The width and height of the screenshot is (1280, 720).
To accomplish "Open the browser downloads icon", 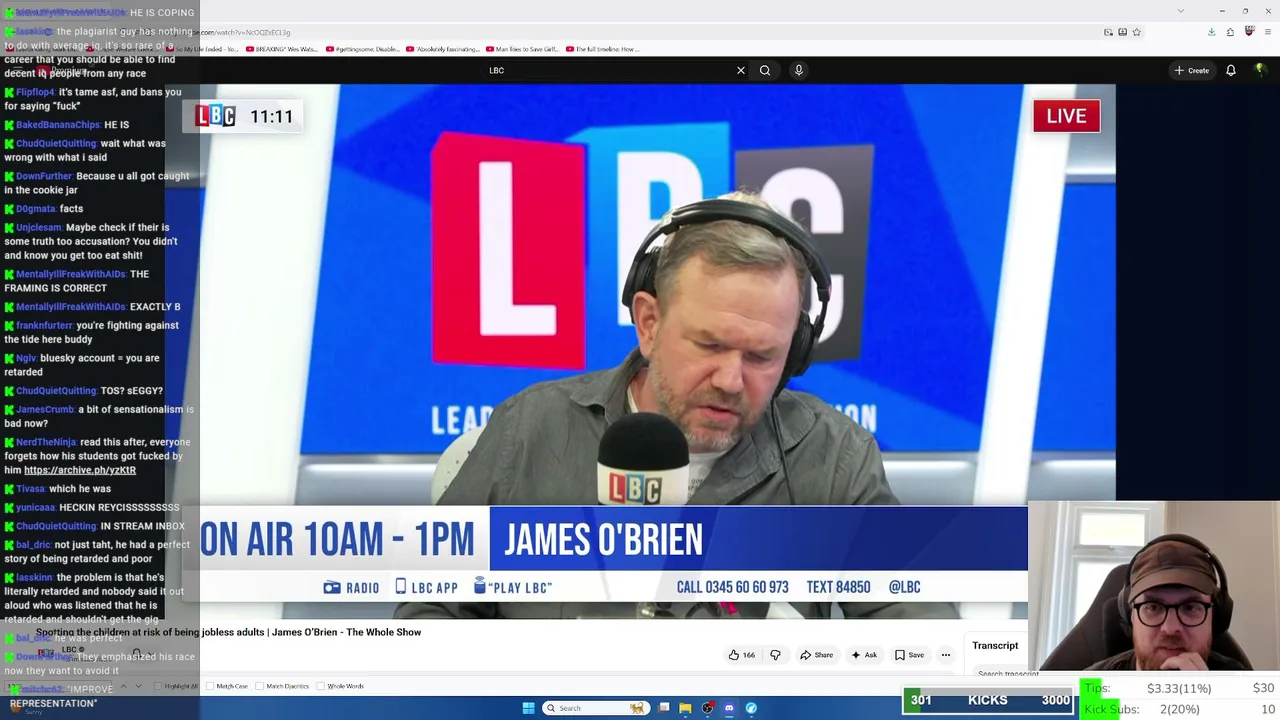I will [1211, 32].
